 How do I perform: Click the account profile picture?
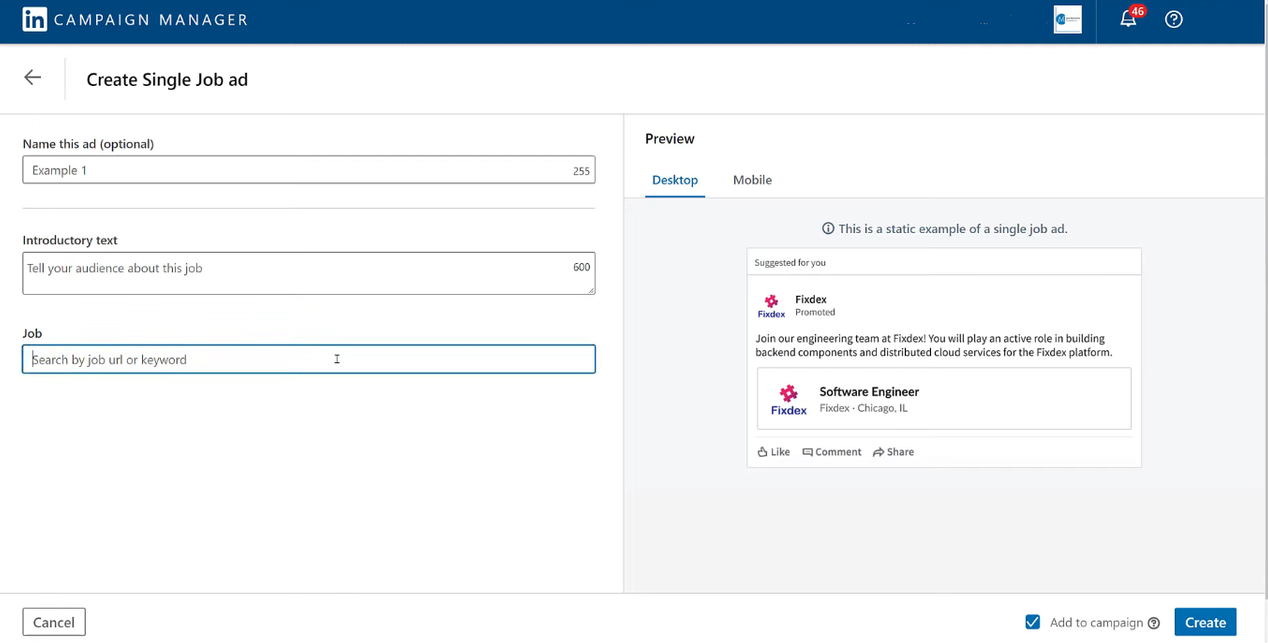[1067, 20]
